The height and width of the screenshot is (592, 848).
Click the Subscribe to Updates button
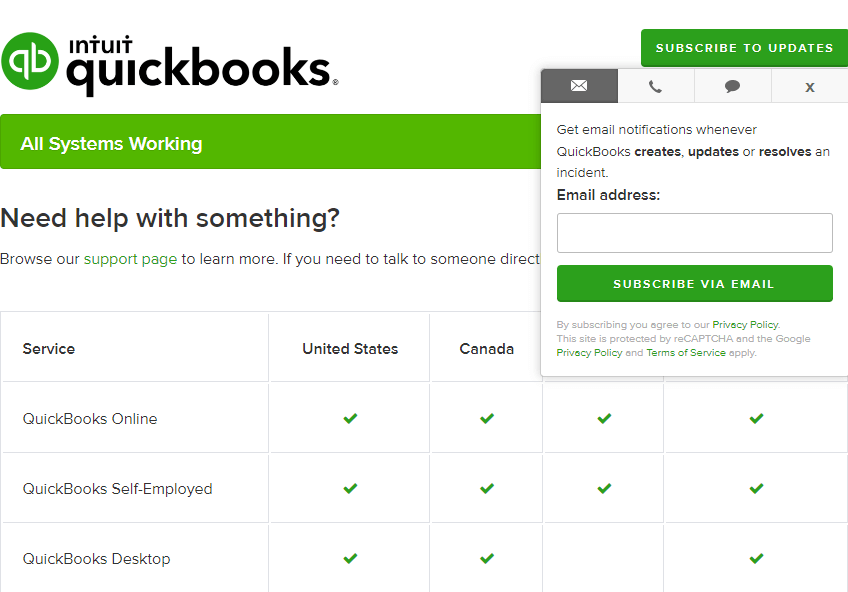tap(744, 48)
